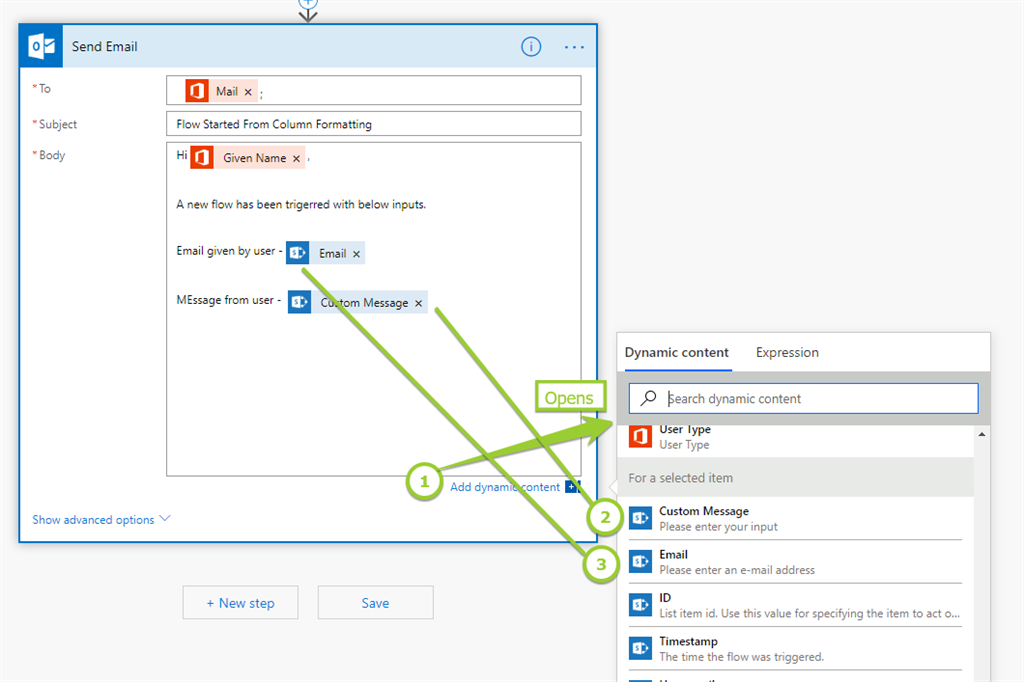
Task: Focus the Search dynamic content box
Action: tap(815, 398)
